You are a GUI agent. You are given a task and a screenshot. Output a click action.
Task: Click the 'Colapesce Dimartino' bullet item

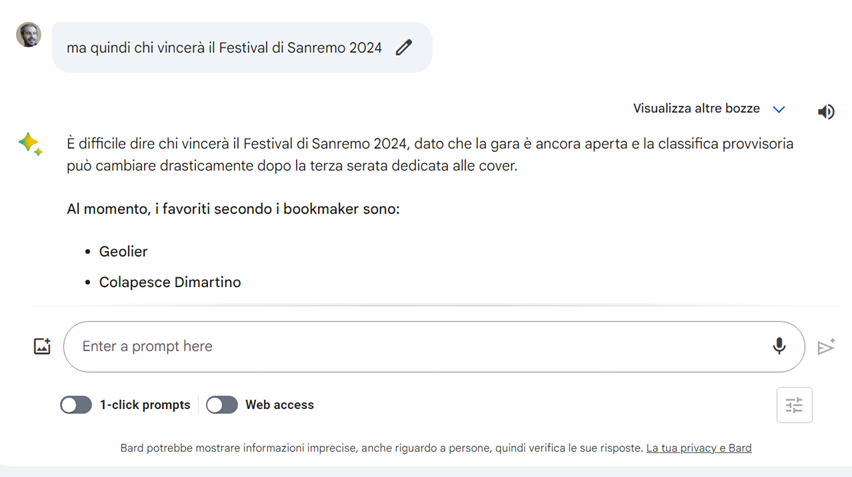[170, 282]
